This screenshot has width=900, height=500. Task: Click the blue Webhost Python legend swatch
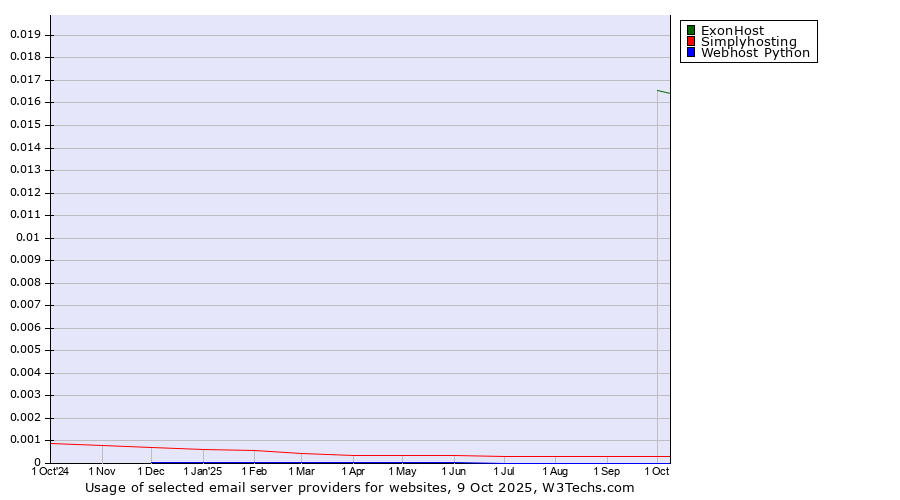(x=690, y=52)
